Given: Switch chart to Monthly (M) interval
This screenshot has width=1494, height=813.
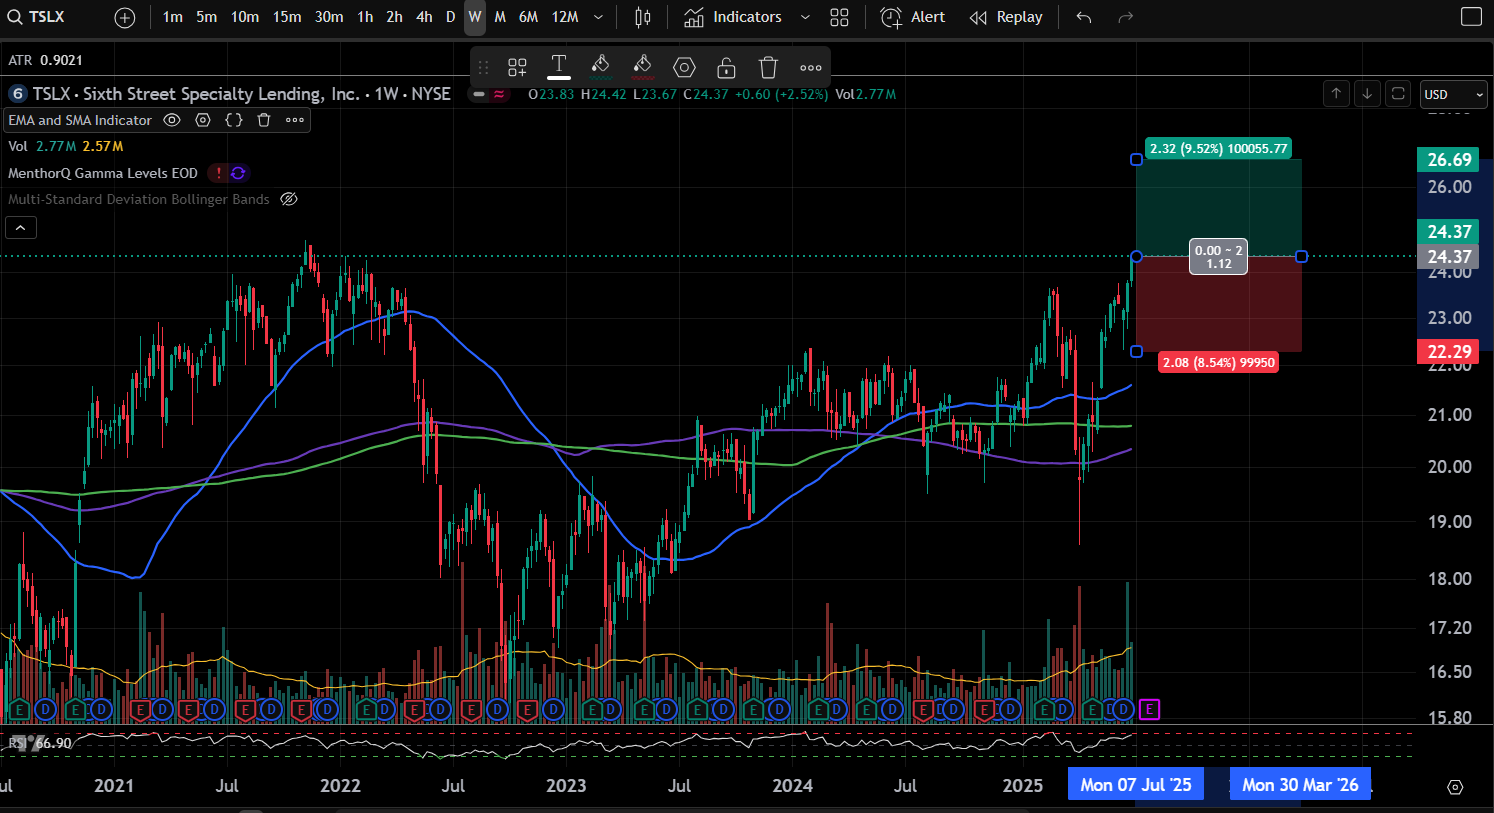Looking at the screenshot, I should [x=500, y=17].
